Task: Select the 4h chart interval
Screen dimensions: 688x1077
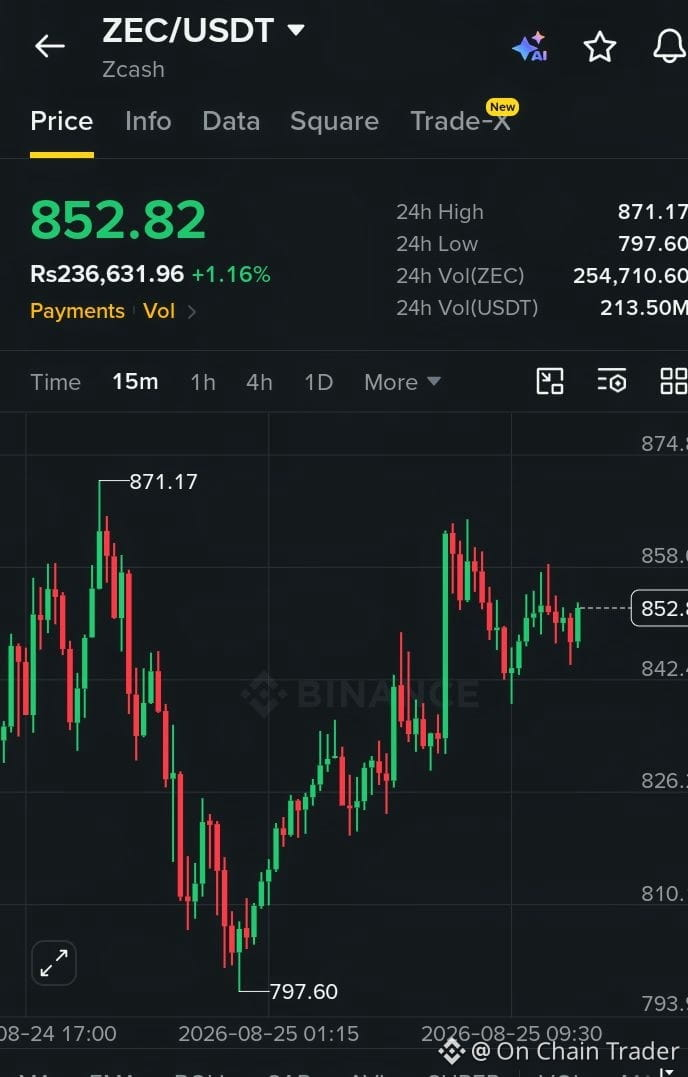Action: pyautogui.click(x=259, y=382)
